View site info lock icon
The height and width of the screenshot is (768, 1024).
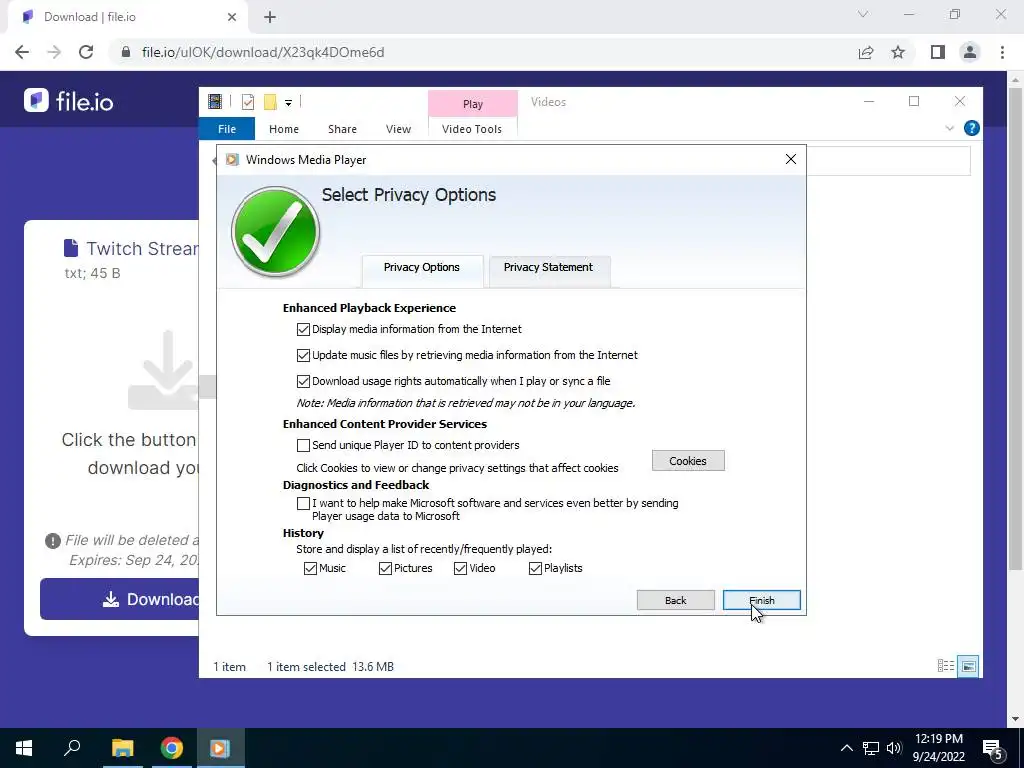[126, 52]
